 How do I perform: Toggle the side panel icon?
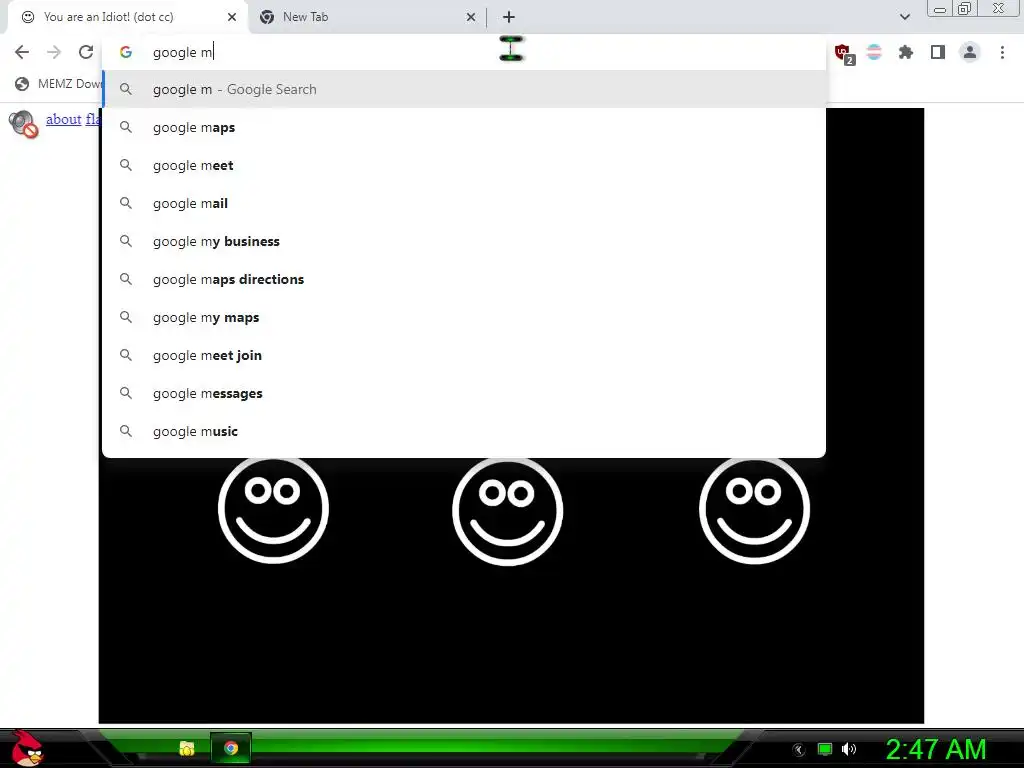pos(938,52)
